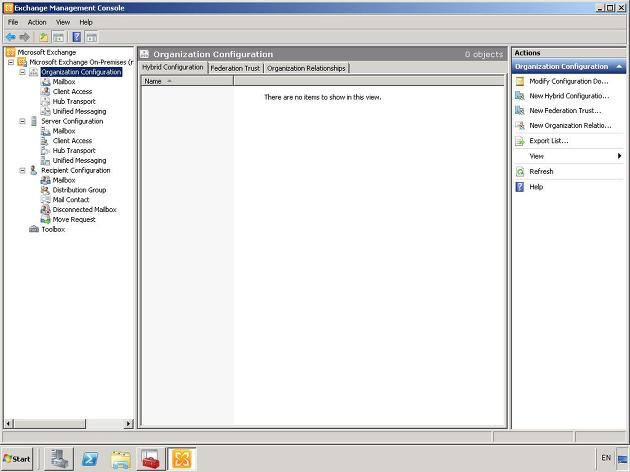The width and height of the screenshot is (630, 472).
Task: Click the Up one level toolbar icon
Action: point(43,37)
